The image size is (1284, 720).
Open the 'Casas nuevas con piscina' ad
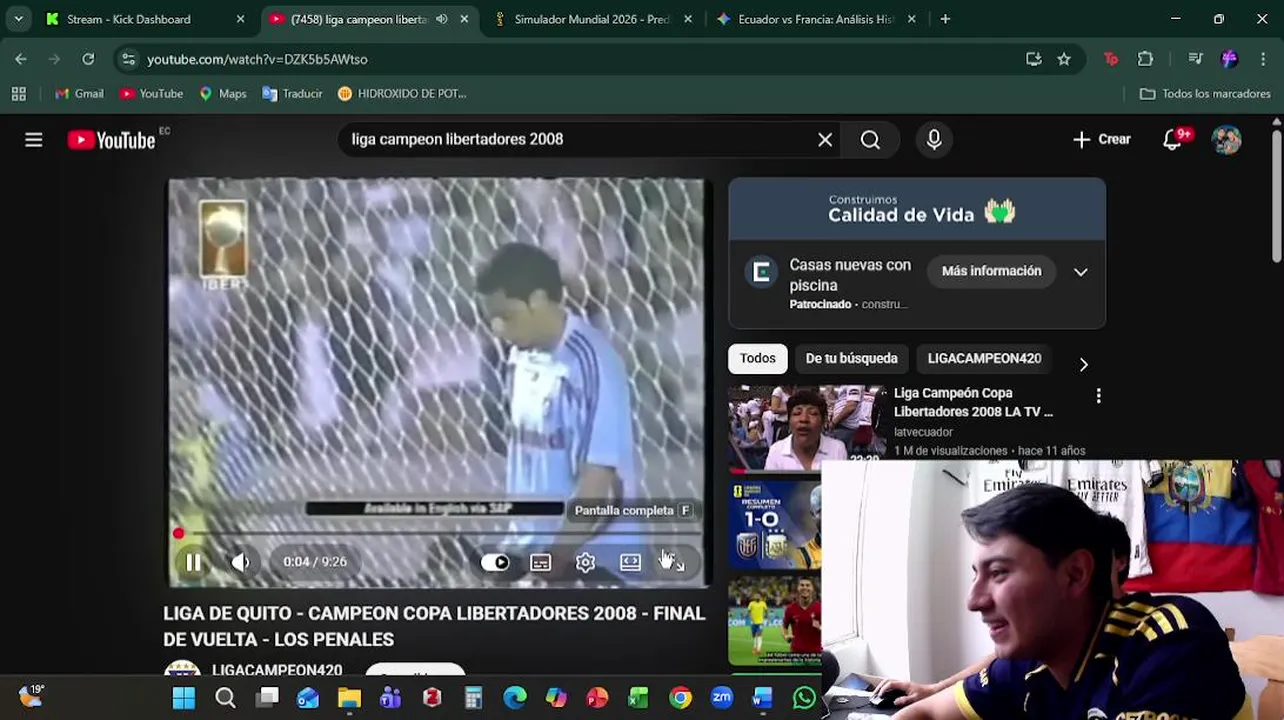[x=850, y=275]
